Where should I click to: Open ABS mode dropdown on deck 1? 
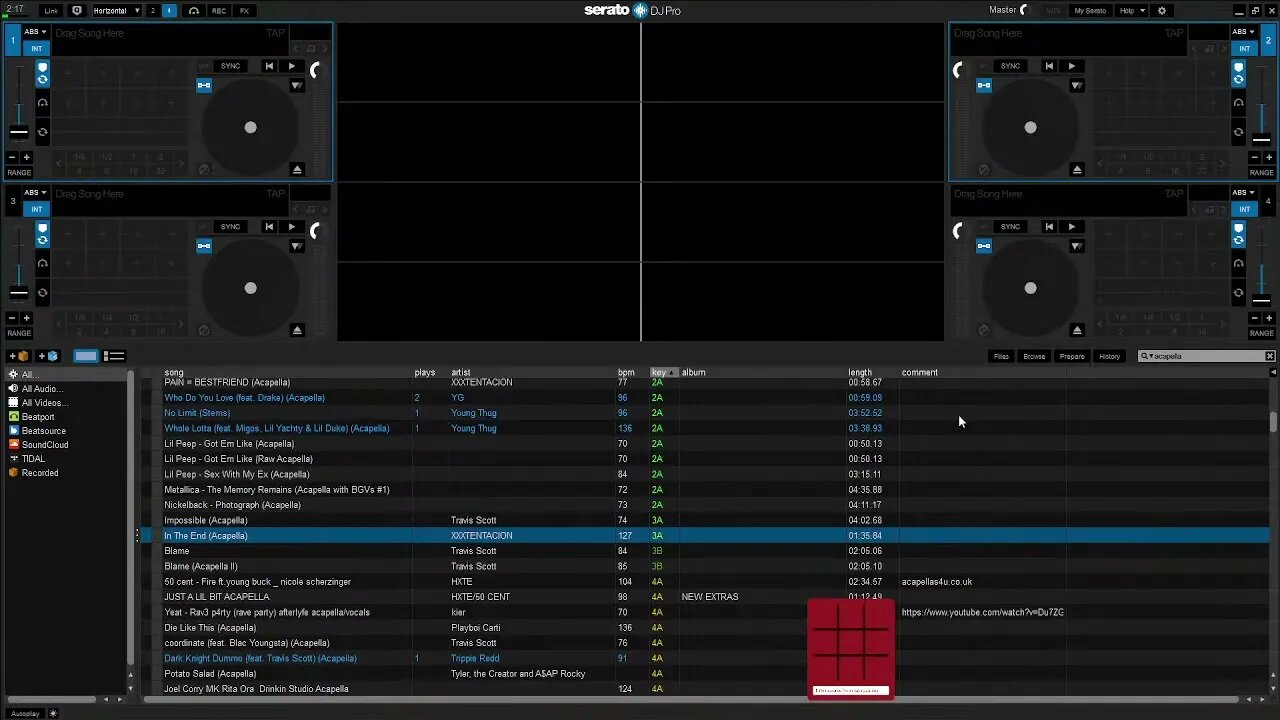point(36,32)
